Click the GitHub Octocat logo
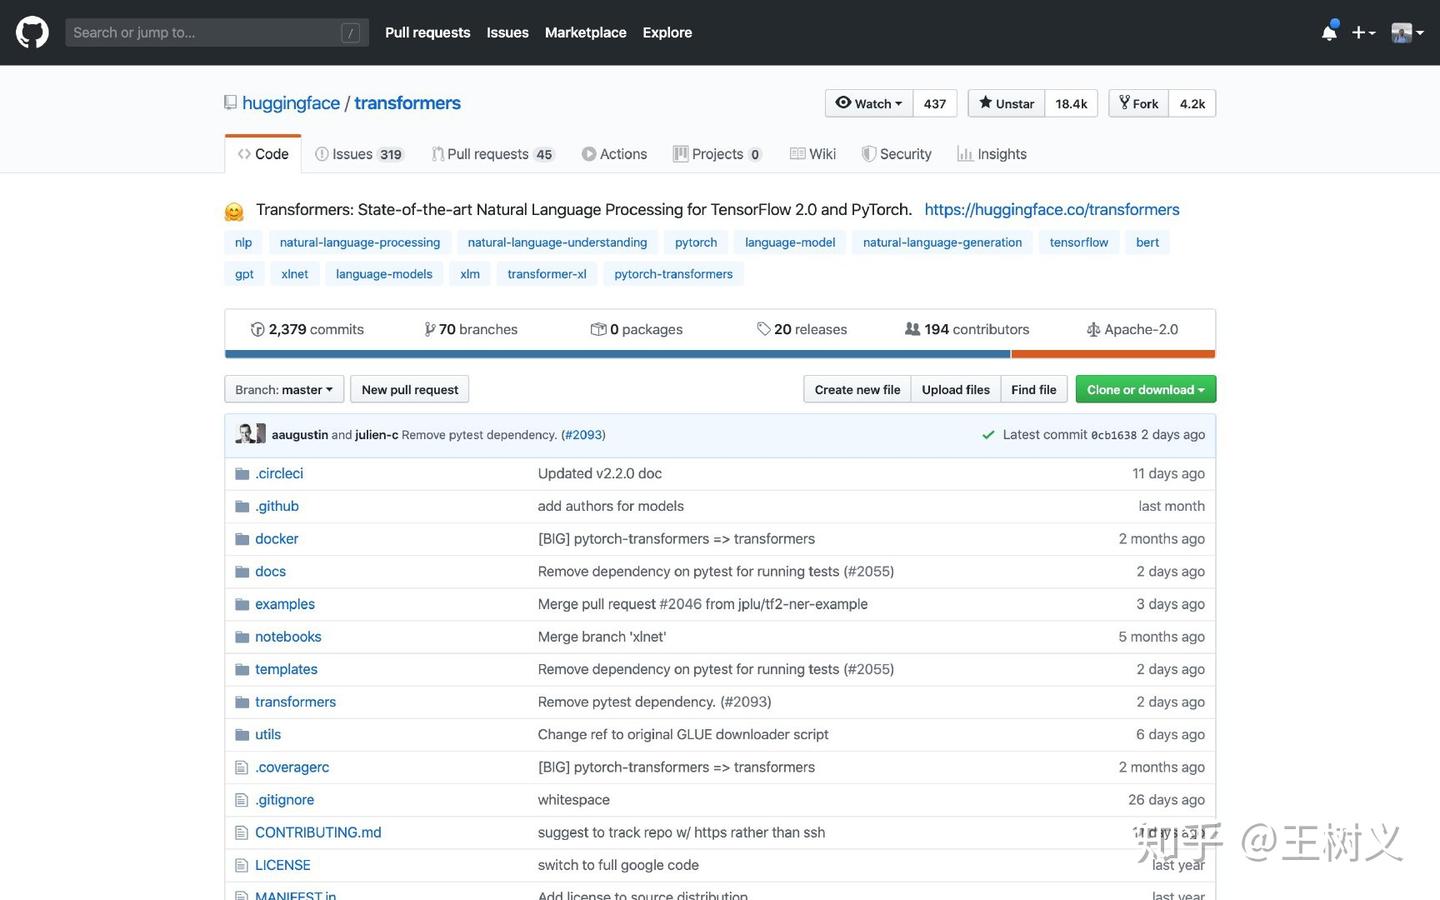The height and width of the screenshot is (900, 1440). (x=32, y=32)
